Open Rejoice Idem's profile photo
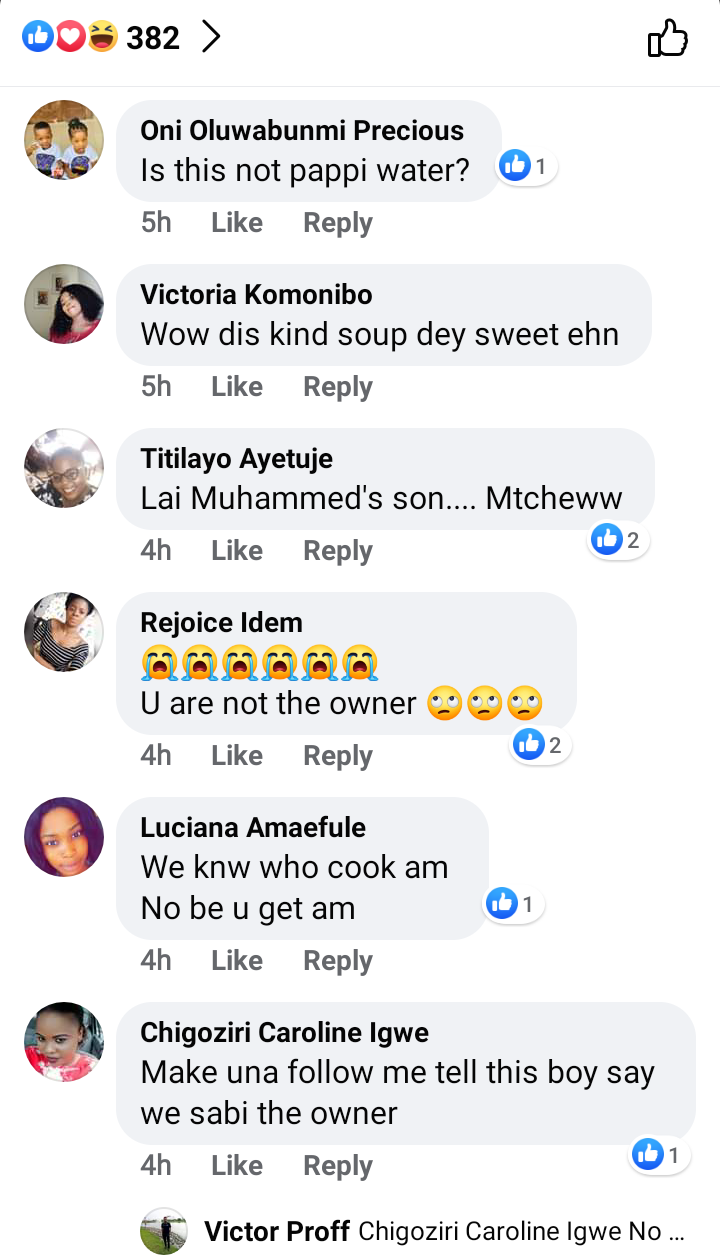720x1256 pixels. (64, 632)
